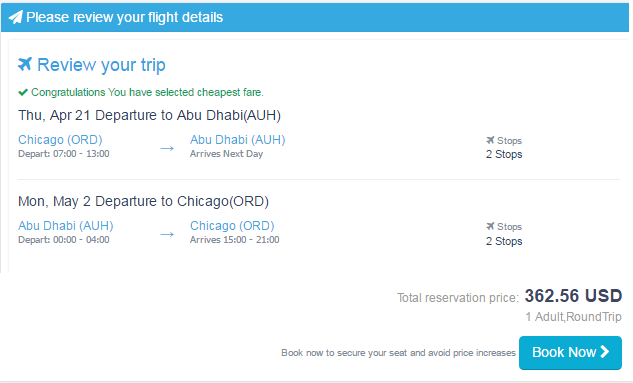This screenshot has height=383, width=633.
Task: Click Thu, Apr 21 Departure heading
Action: point(149,115)
